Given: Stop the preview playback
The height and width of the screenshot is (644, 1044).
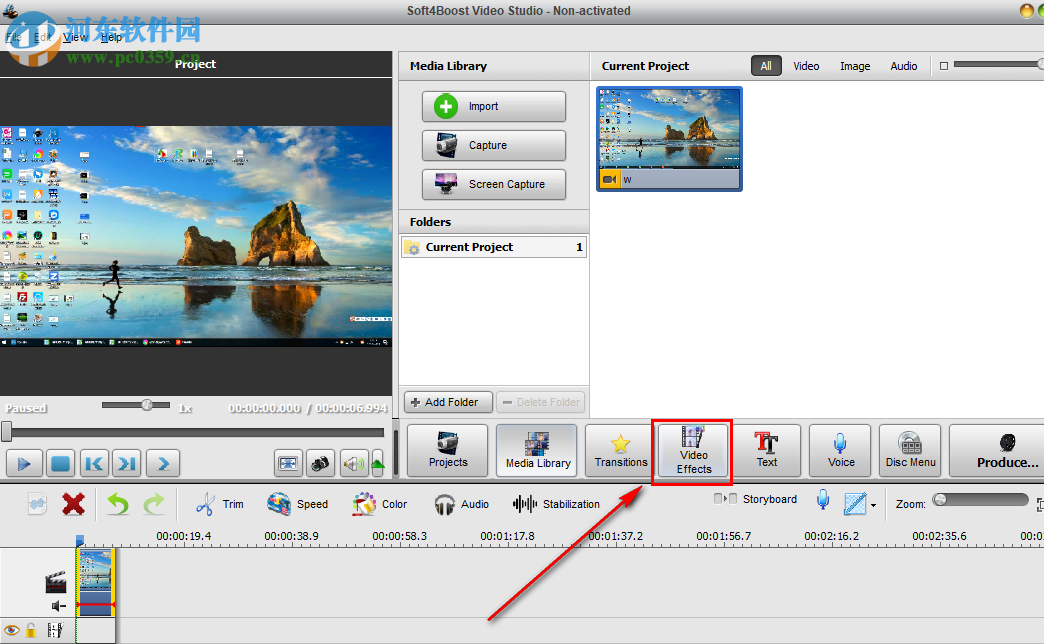Looking at the screenshot, I should 61,464.
